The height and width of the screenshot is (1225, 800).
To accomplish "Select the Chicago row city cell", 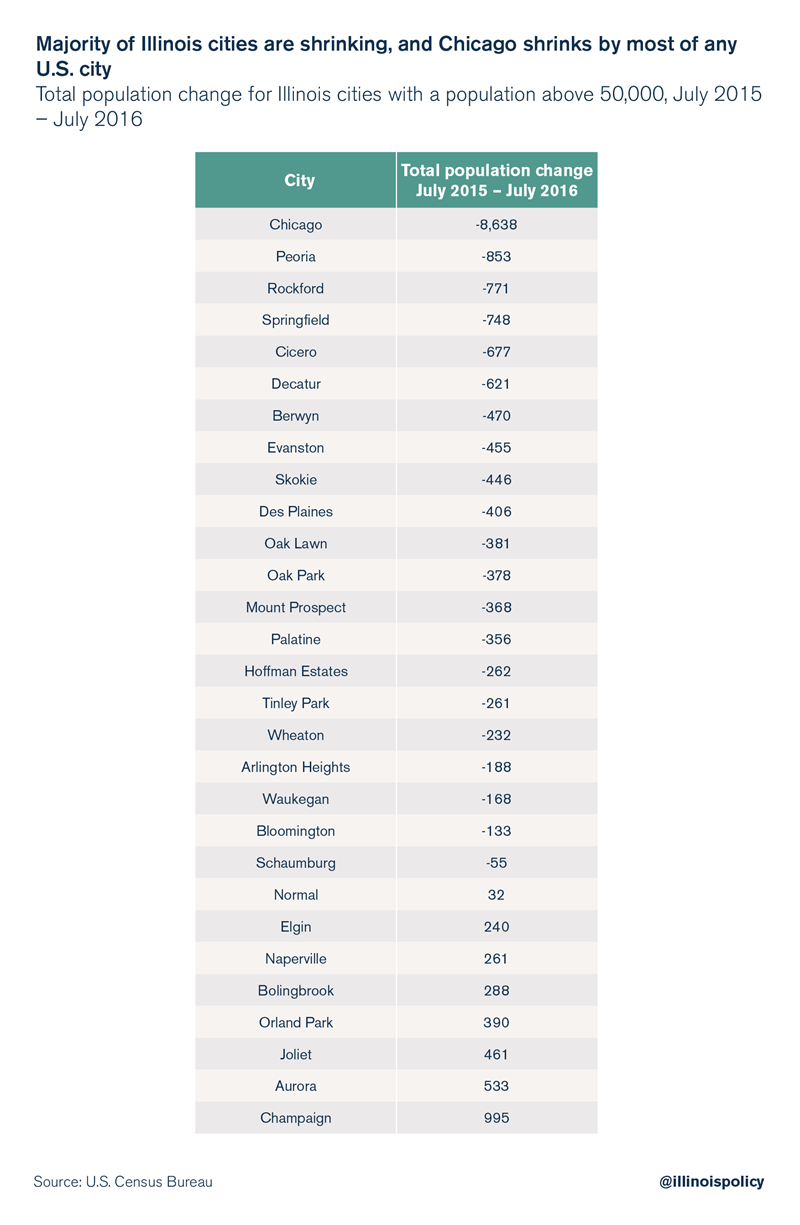I will [296, 225].
